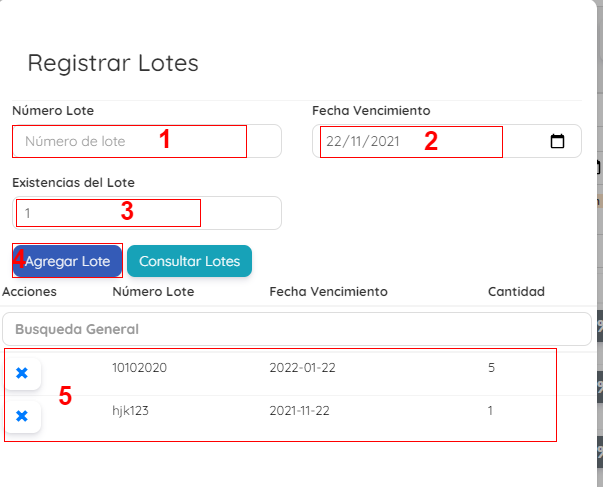
Task: Sort by the Número Lote column header
Action: click(x=153, y=292)
